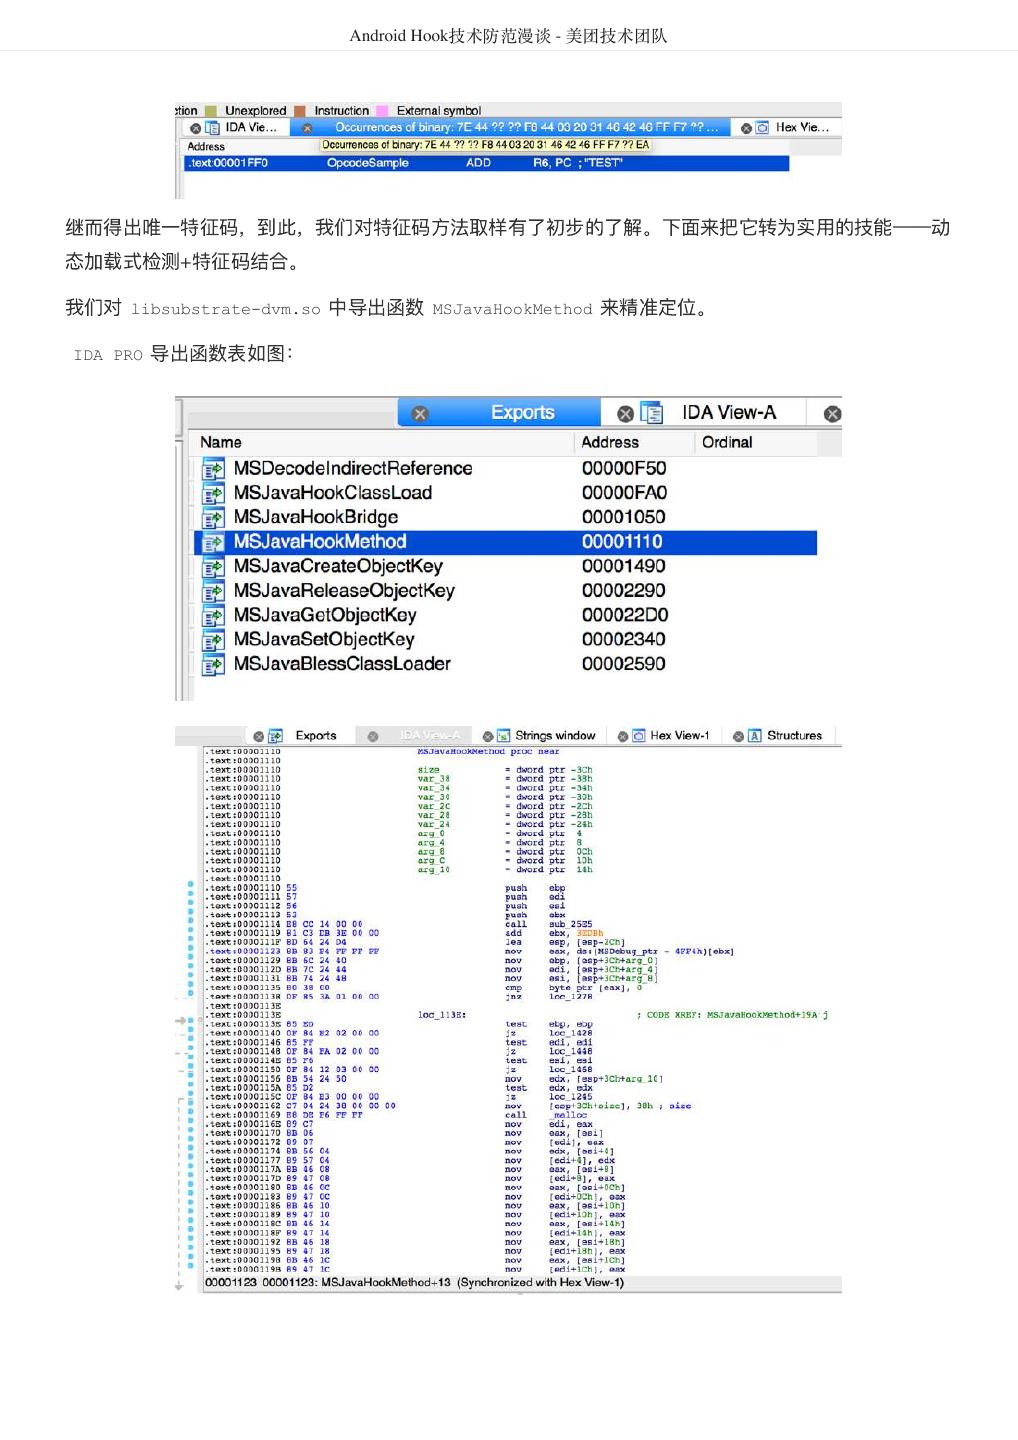Close the Structures tab

point(739,736)
